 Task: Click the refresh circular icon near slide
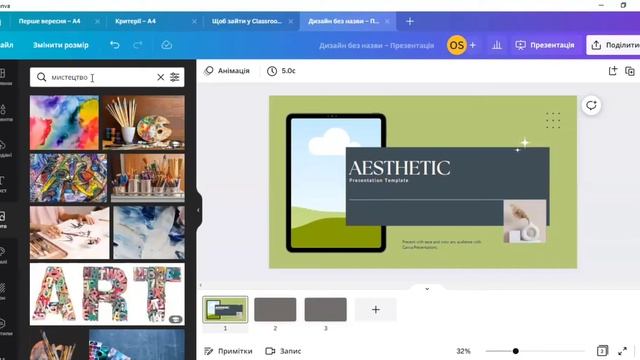pos(591,105)
